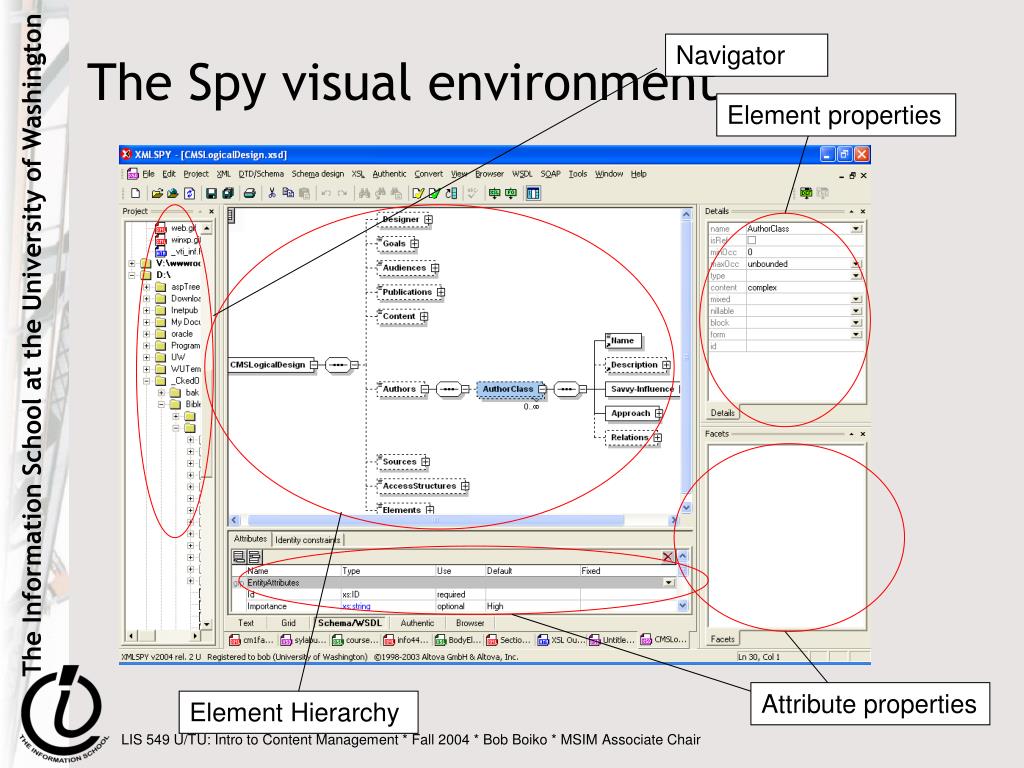This screenshot has width=1024, height=768.
Task: Click the yellow well-formedness check icon
Action: [418, 193]
